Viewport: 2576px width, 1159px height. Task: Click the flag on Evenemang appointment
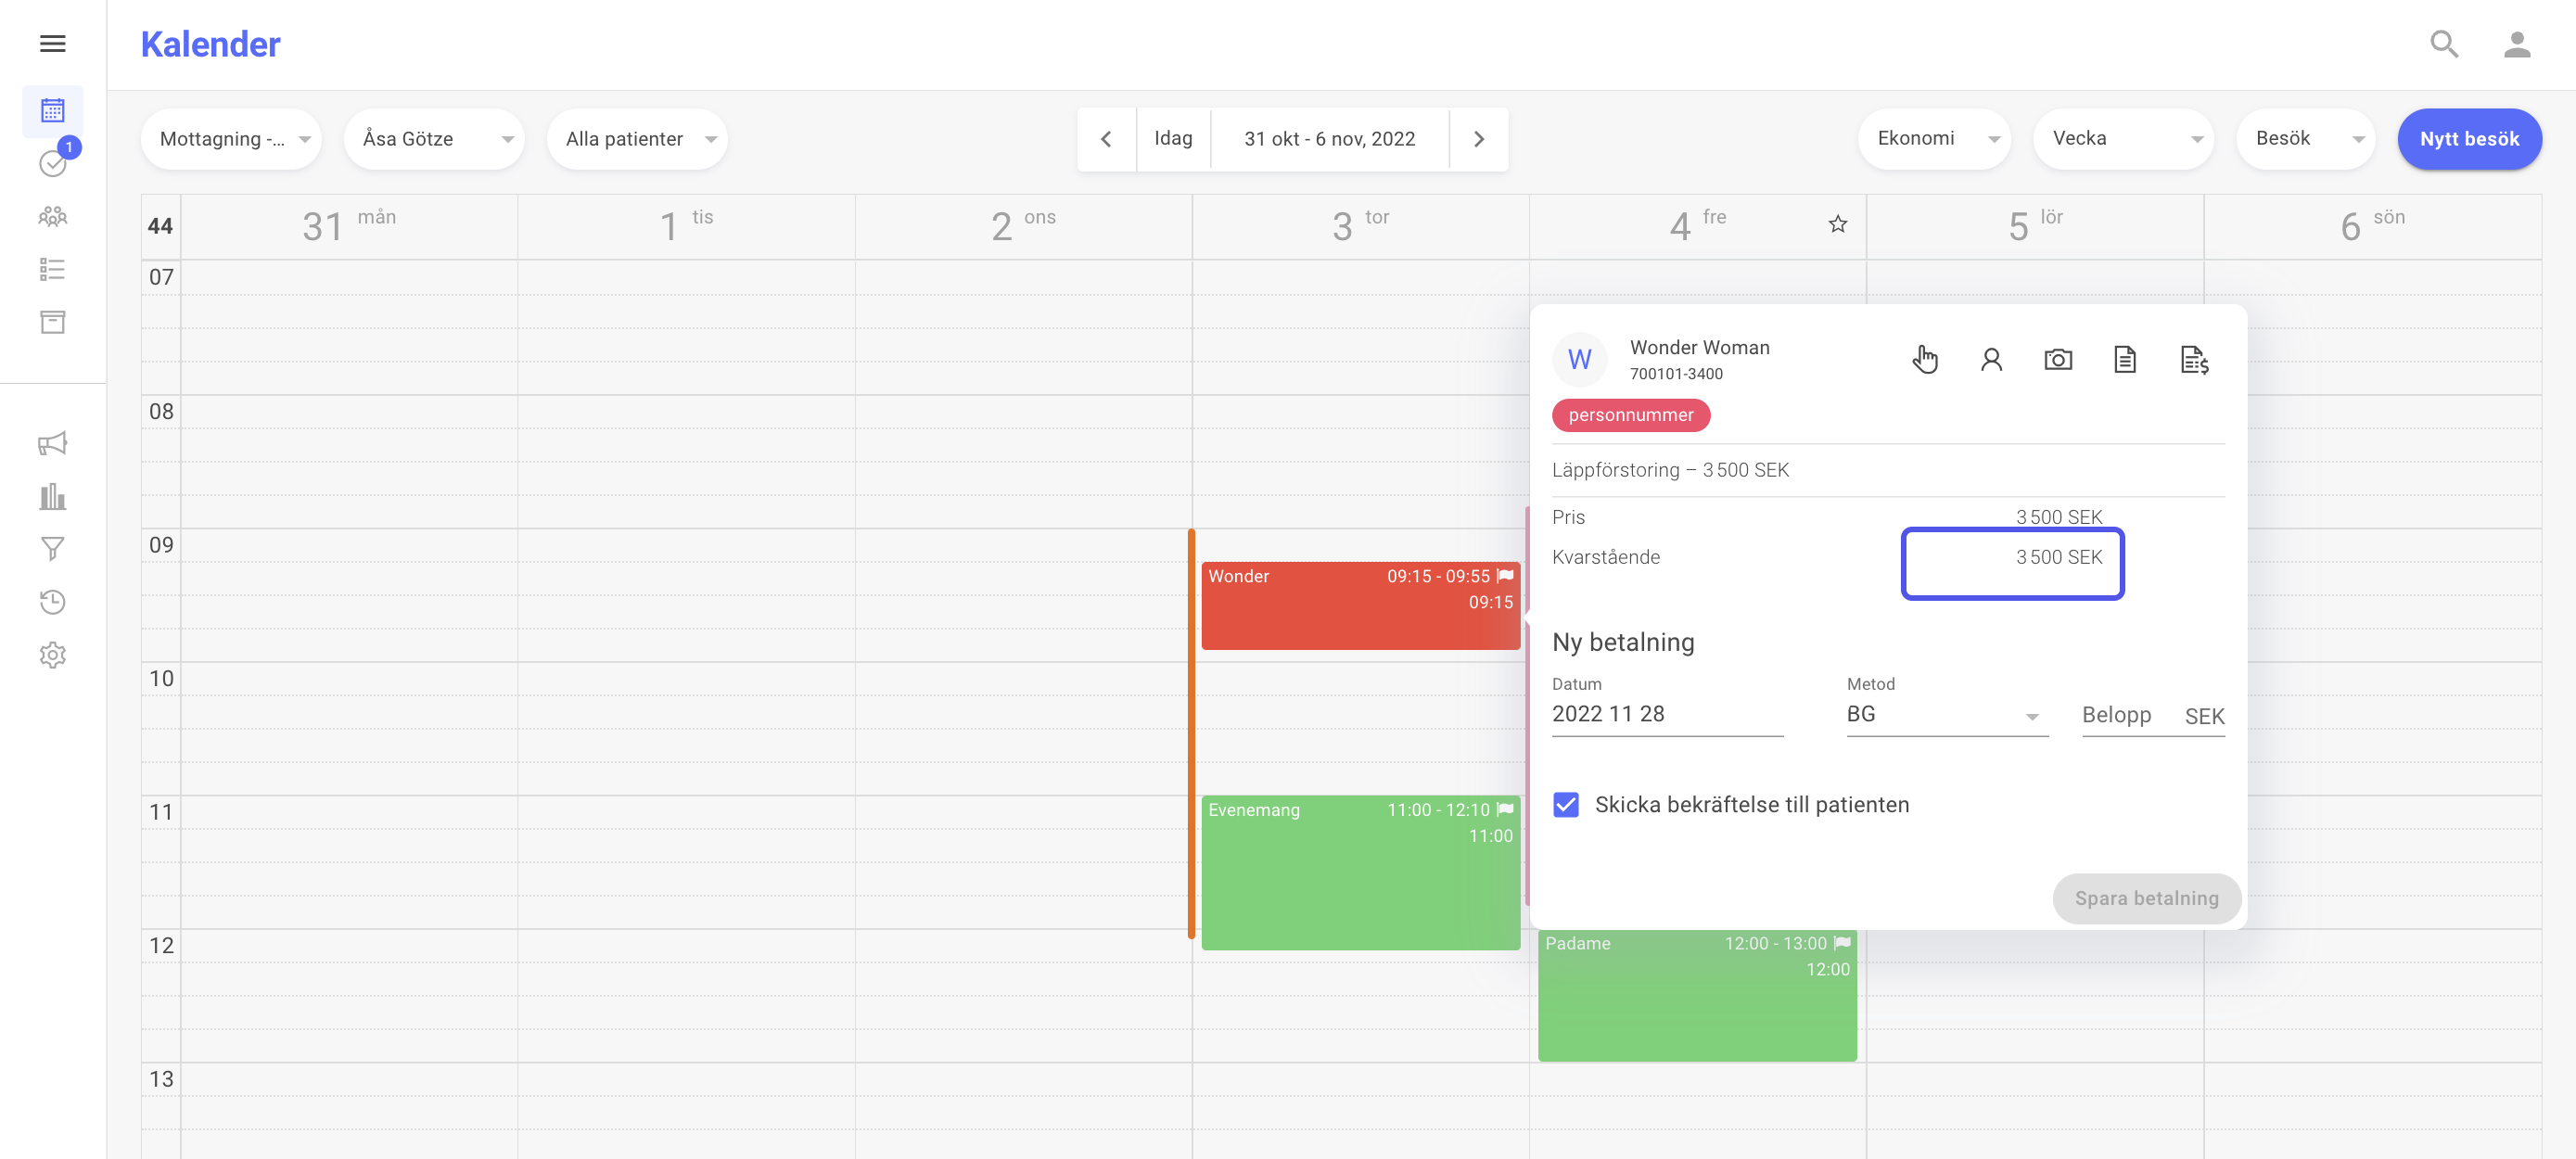coord(1505,810)
